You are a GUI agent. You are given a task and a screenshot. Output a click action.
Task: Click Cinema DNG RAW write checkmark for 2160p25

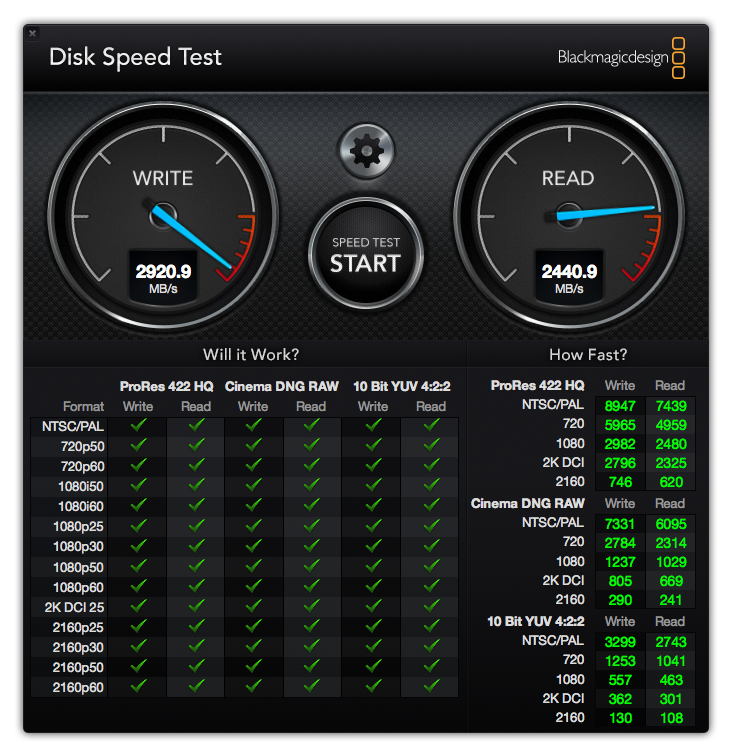(x=254, y=626)
